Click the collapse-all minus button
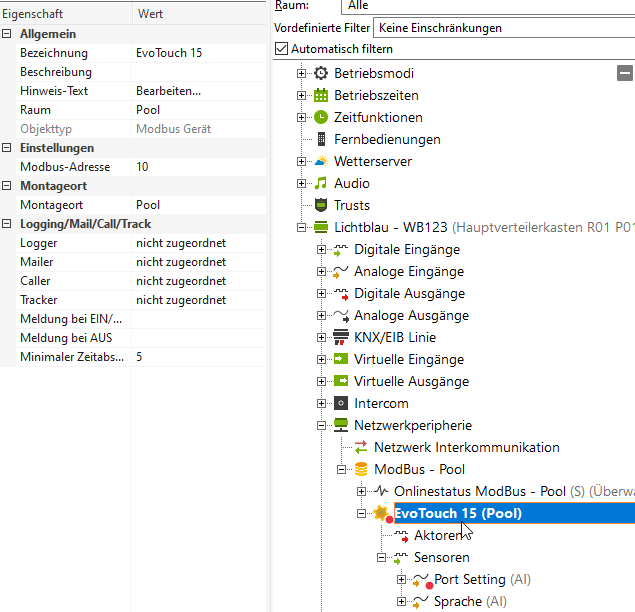The image size is (635, 612). point(625,73)
